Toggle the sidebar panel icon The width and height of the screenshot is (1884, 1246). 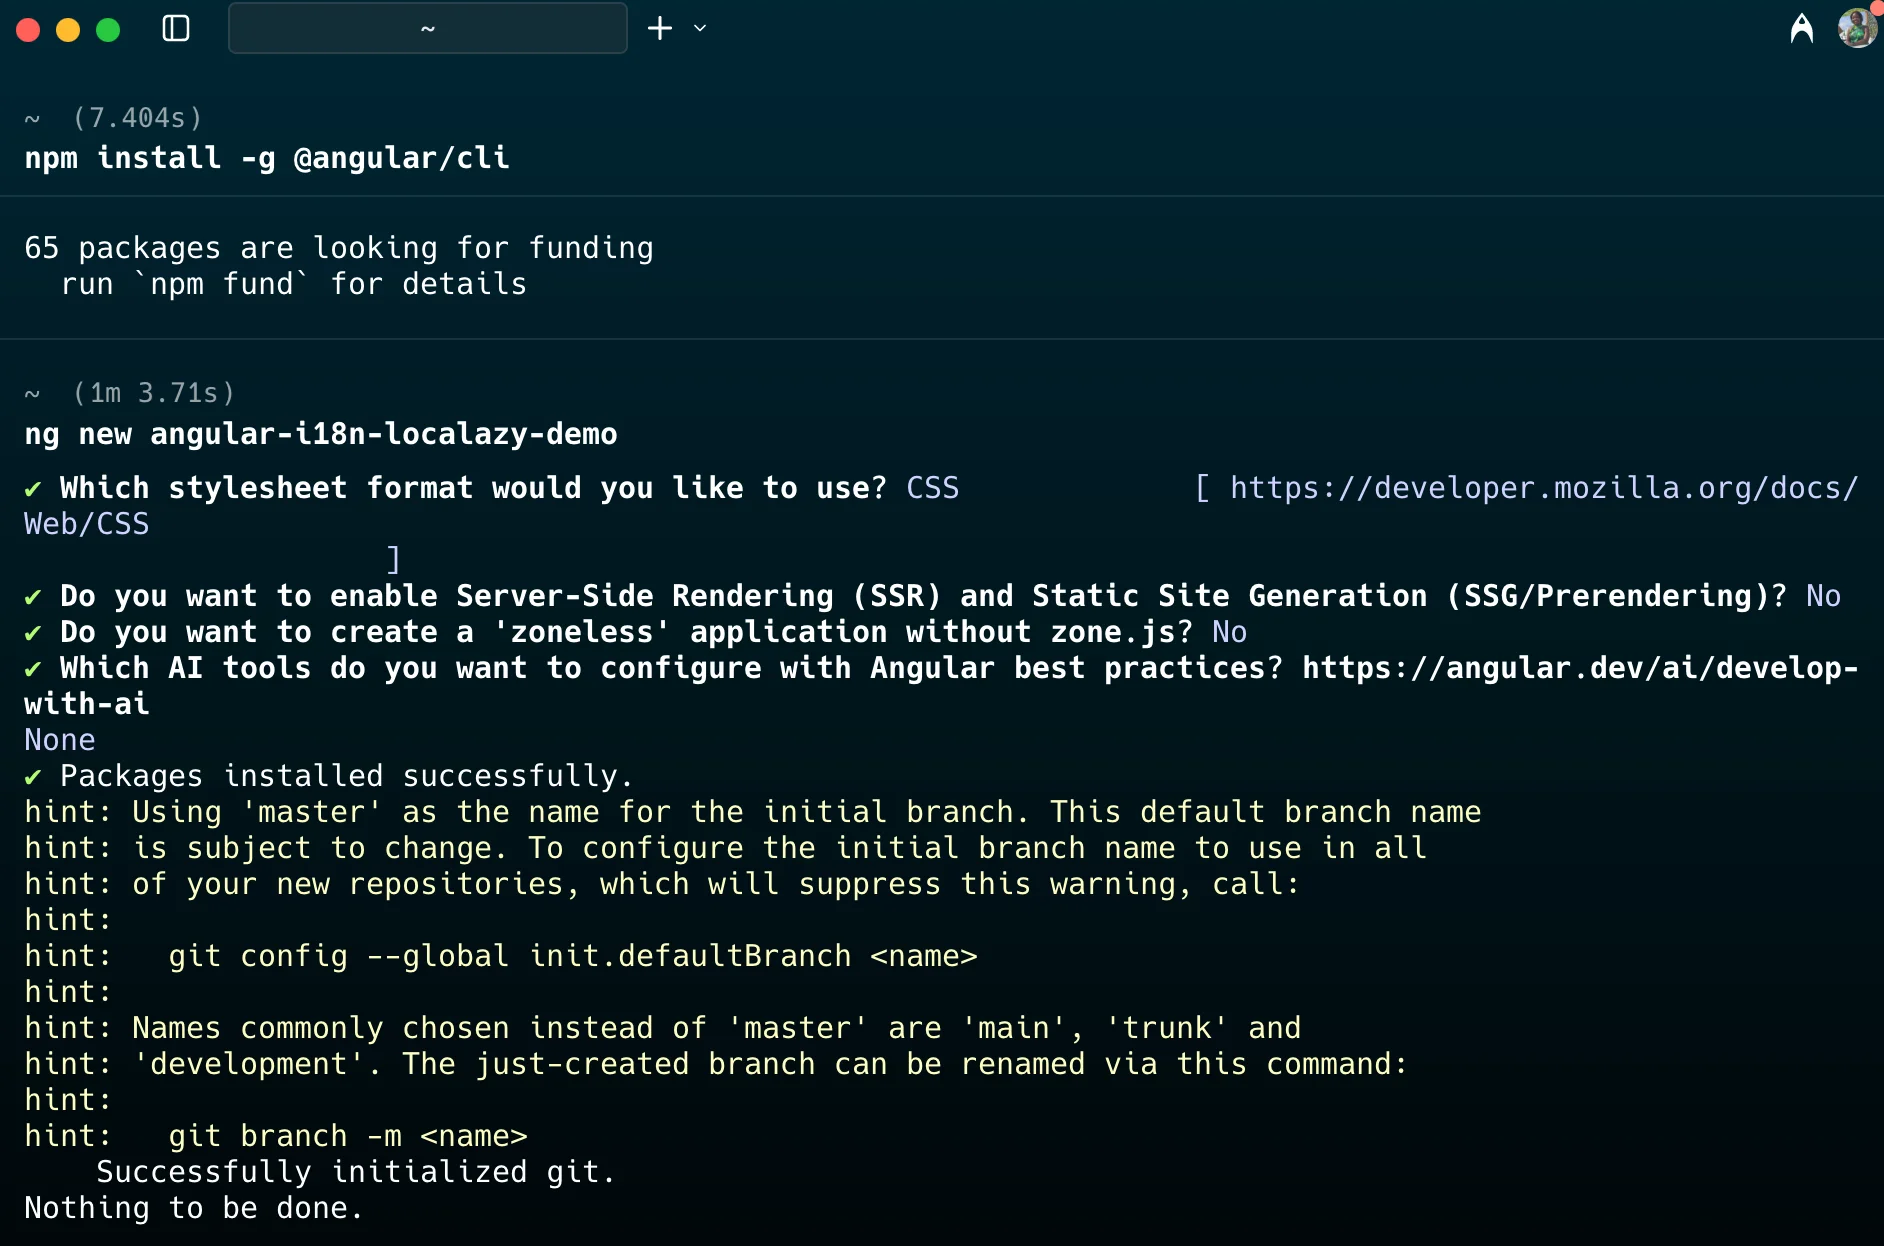(x=176, y=29)
